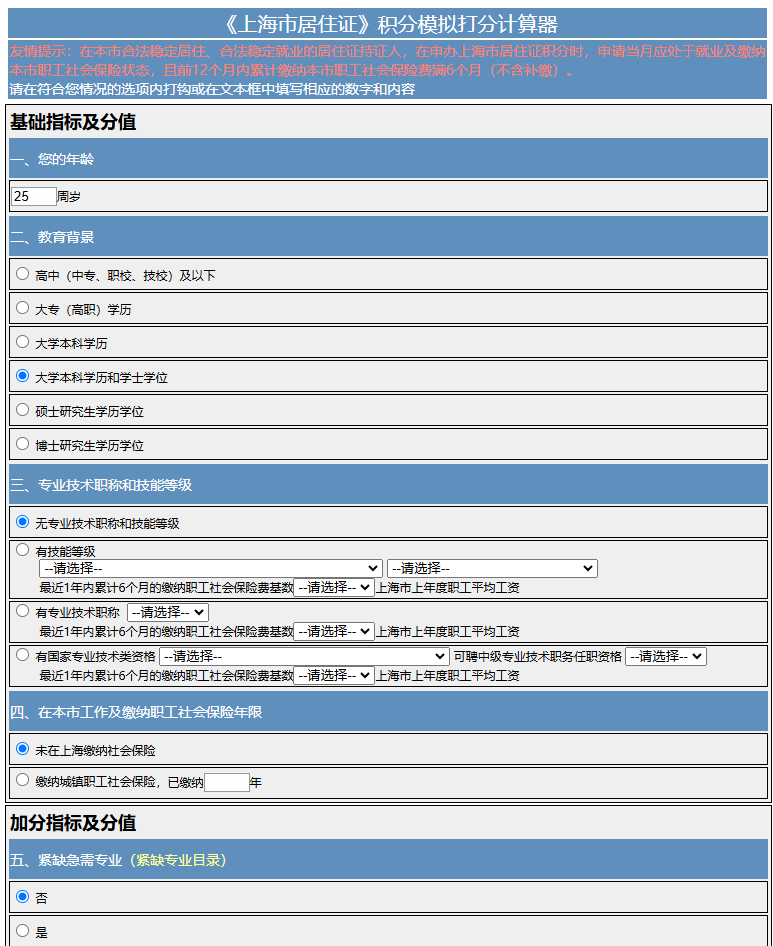This screenshot has height=946, width=773.
Task: Choose 有国家专业技术类资格 radio option
Action: pyautogui.click(x=22, y=655)
